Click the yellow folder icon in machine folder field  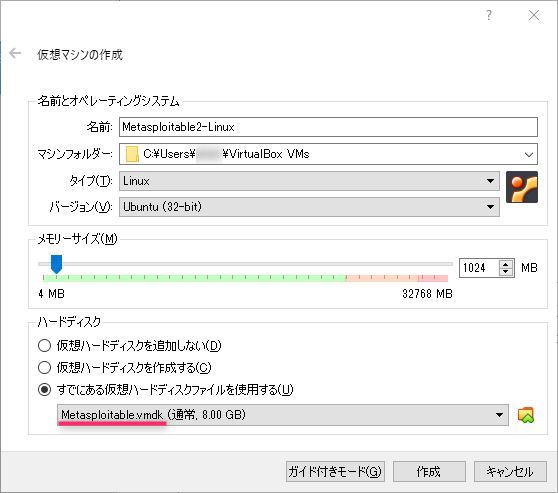pyautogui.click(x=132, y=154)
